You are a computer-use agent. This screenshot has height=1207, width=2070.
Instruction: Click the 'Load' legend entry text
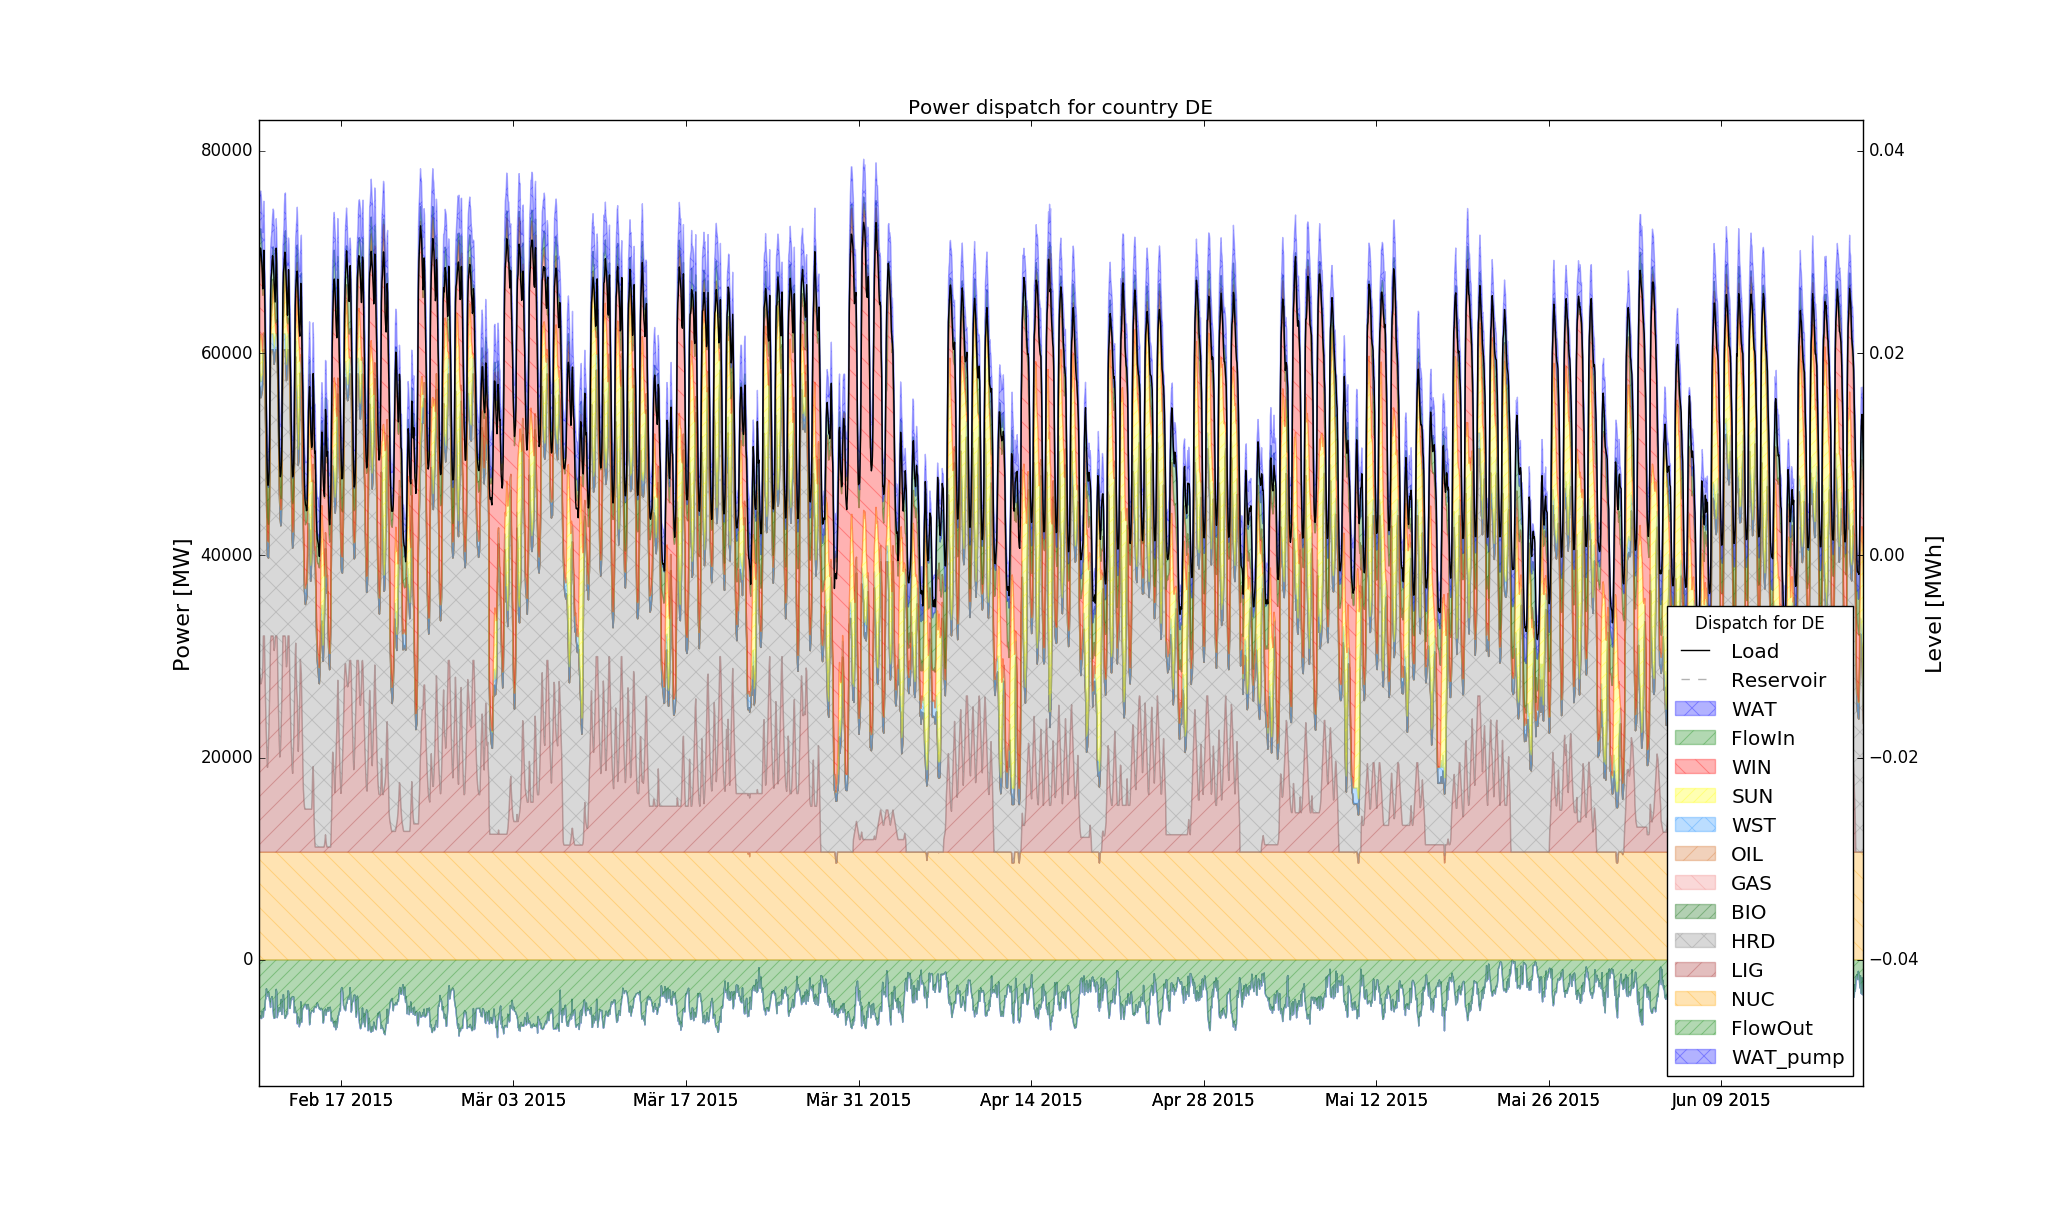(1755, 651)
